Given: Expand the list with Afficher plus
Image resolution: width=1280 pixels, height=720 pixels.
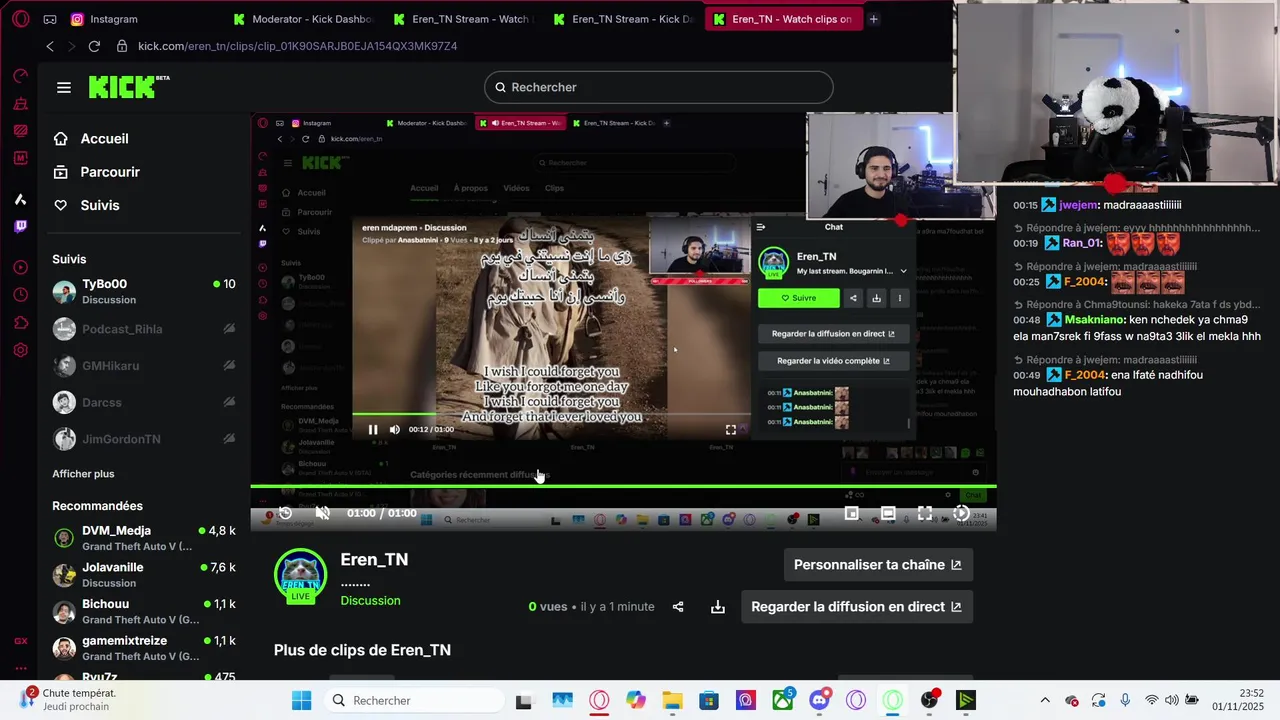Looking at the screenshot, I should tap(83, 474).
